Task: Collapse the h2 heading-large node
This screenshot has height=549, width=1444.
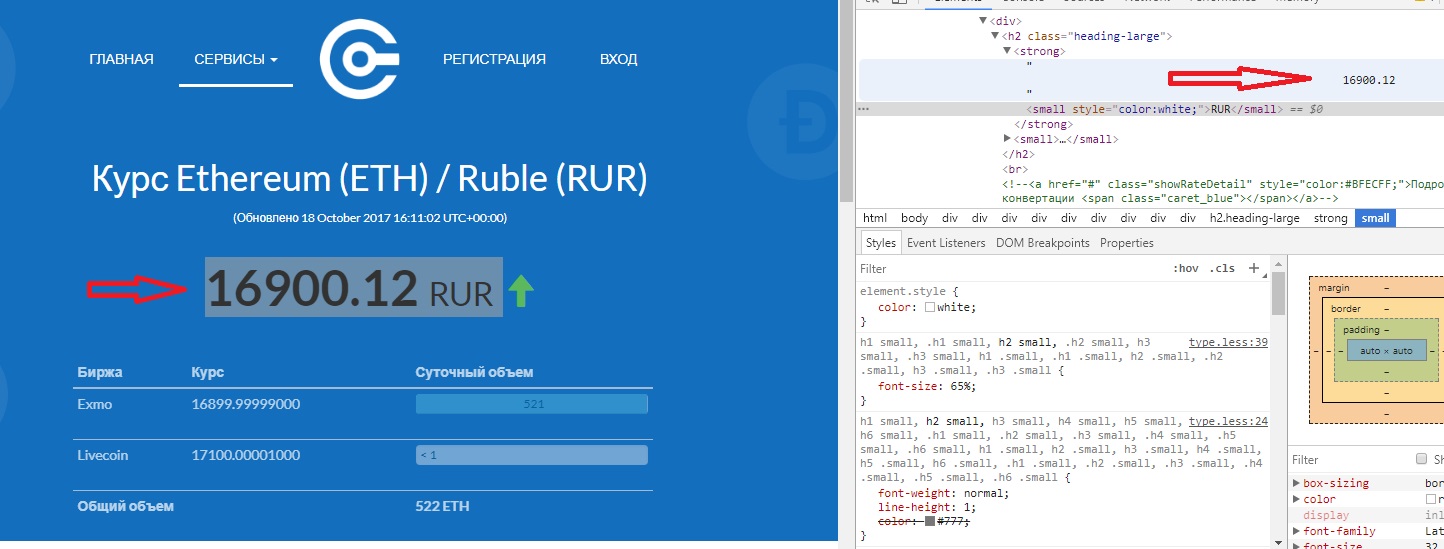Action: 995,35
